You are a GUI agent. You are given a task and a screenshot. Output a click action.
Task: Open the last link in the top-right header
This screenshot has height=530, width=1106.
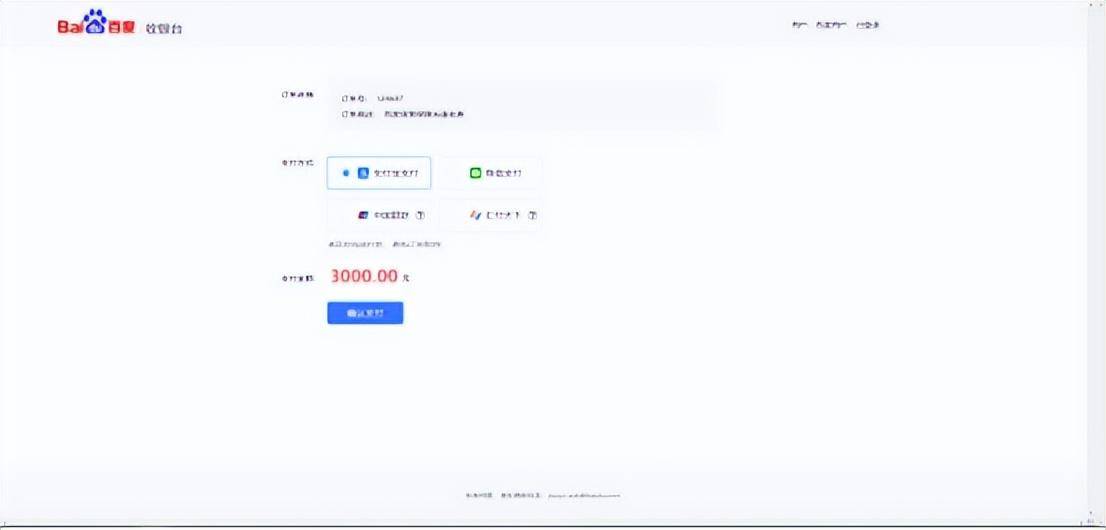(x=868, y=25)
